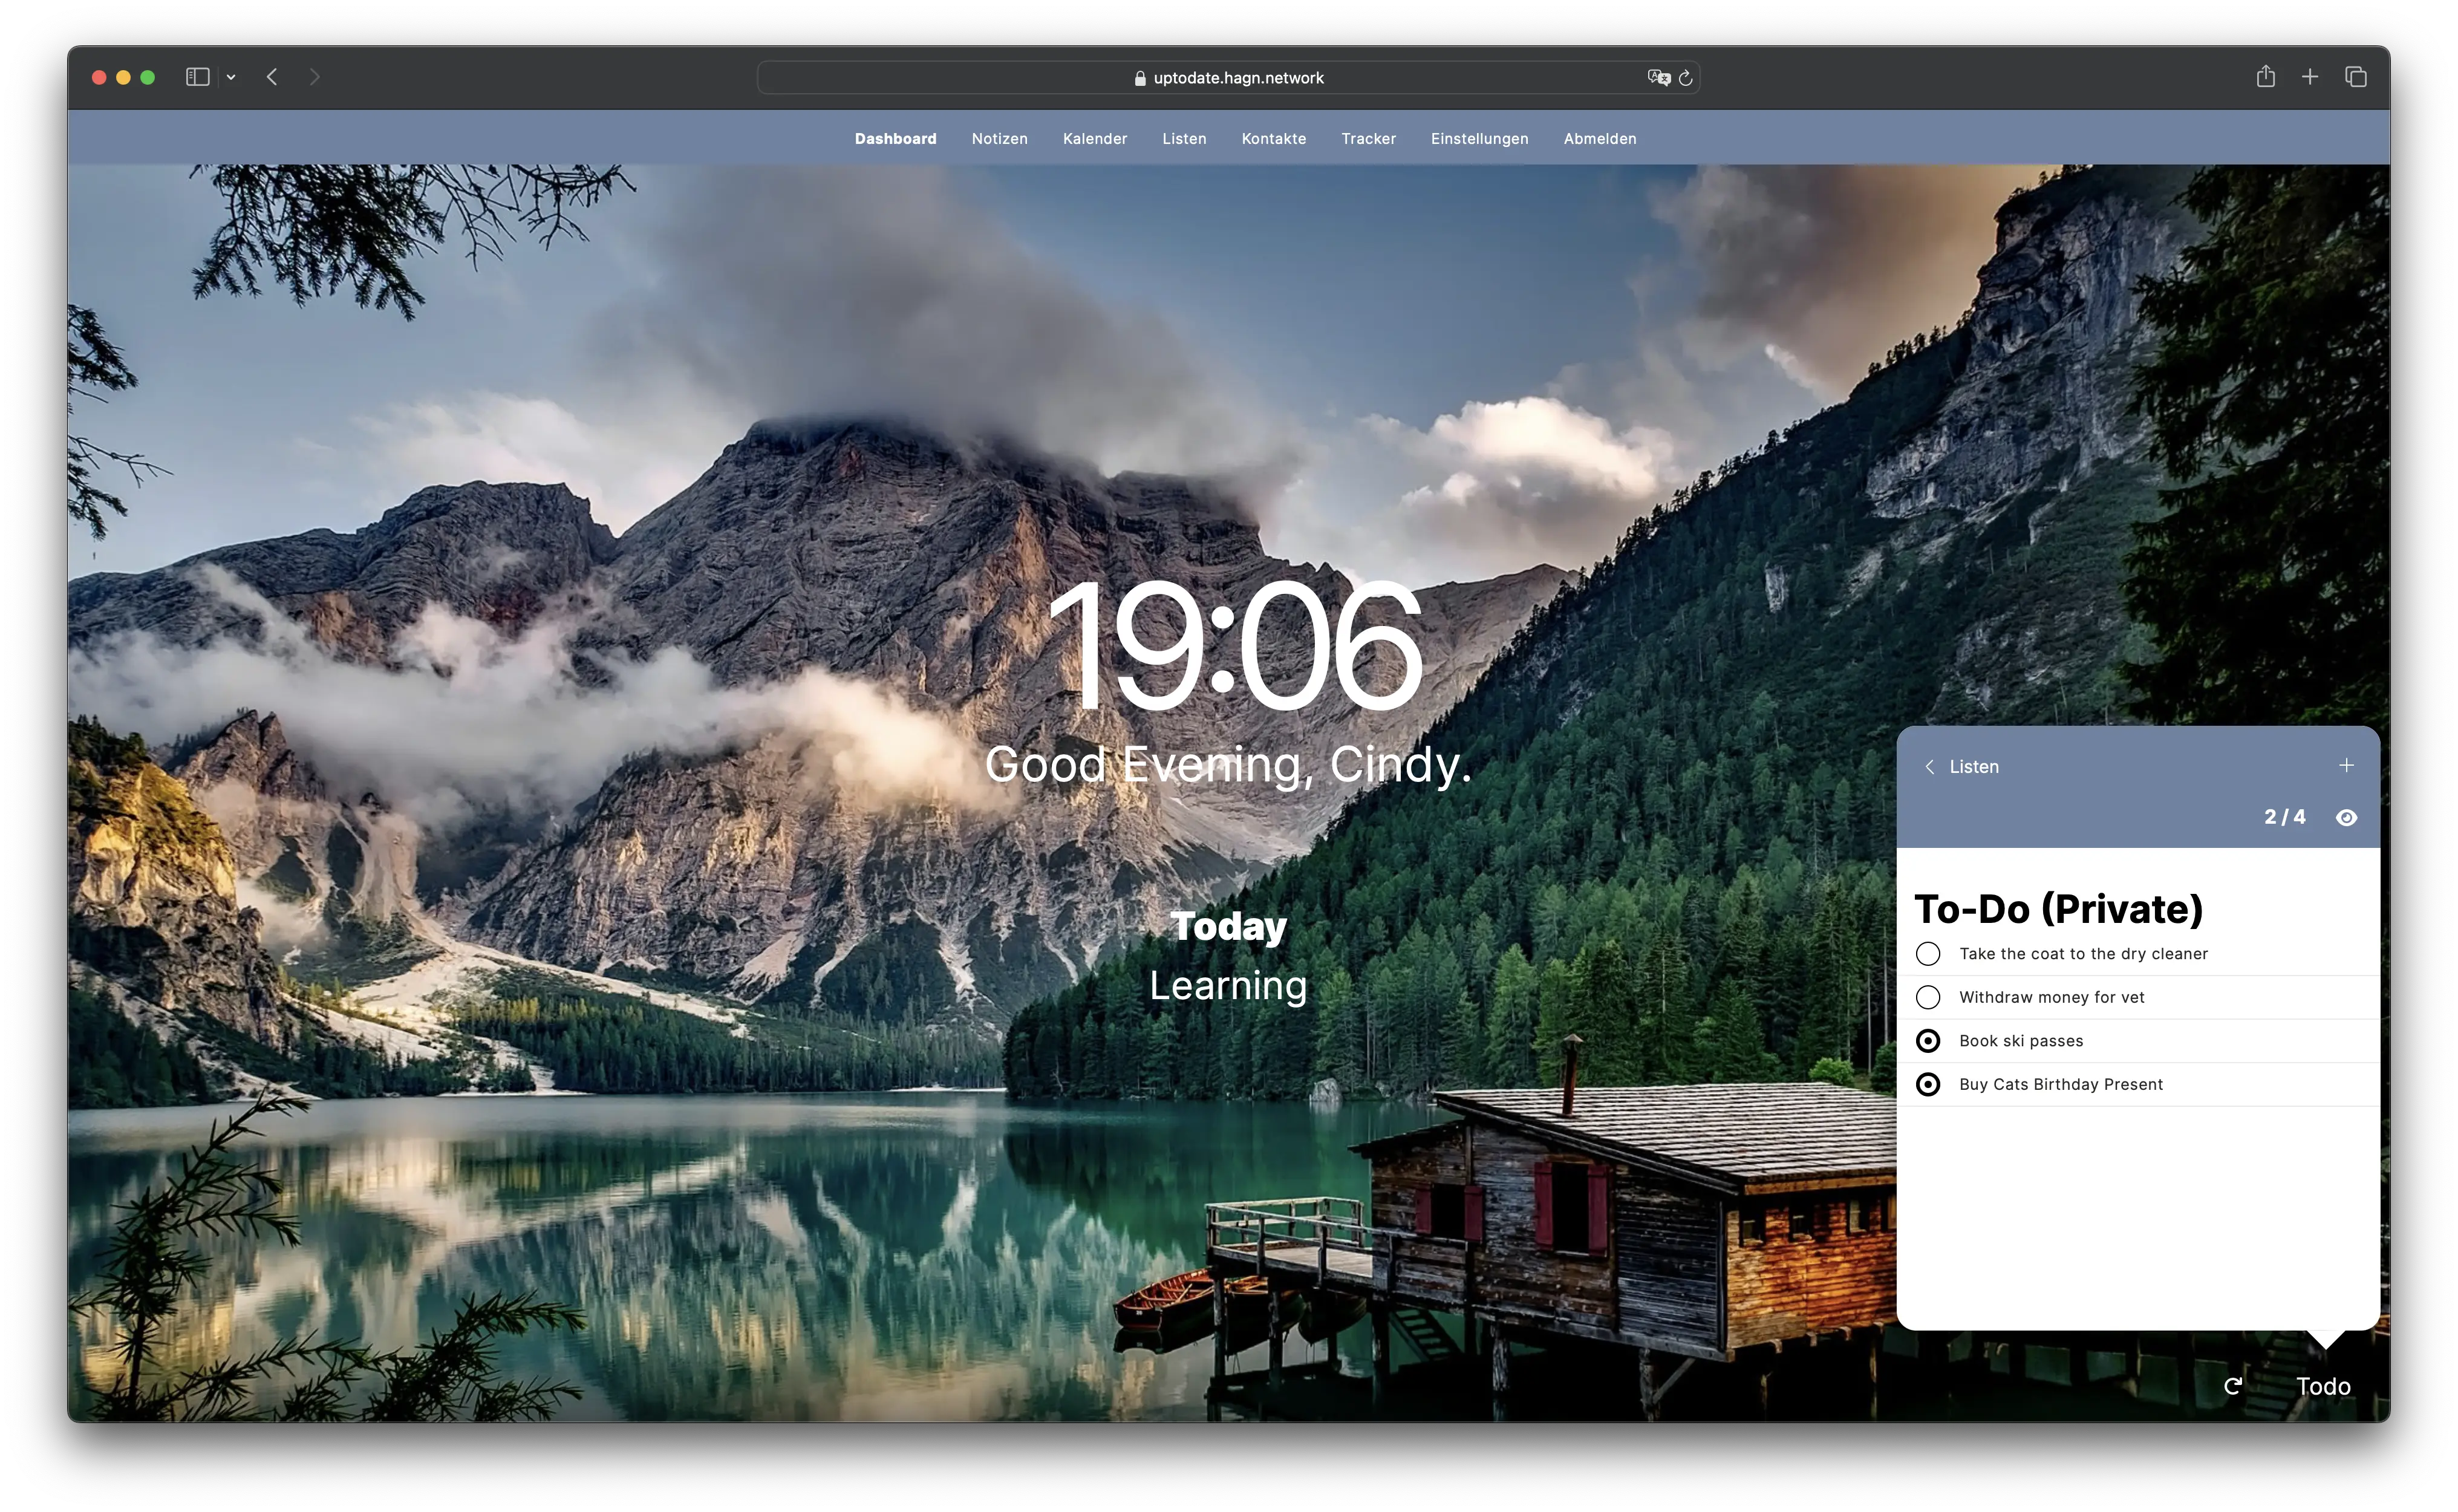Click the plus icon in Listen panel

click(2346, 766)
